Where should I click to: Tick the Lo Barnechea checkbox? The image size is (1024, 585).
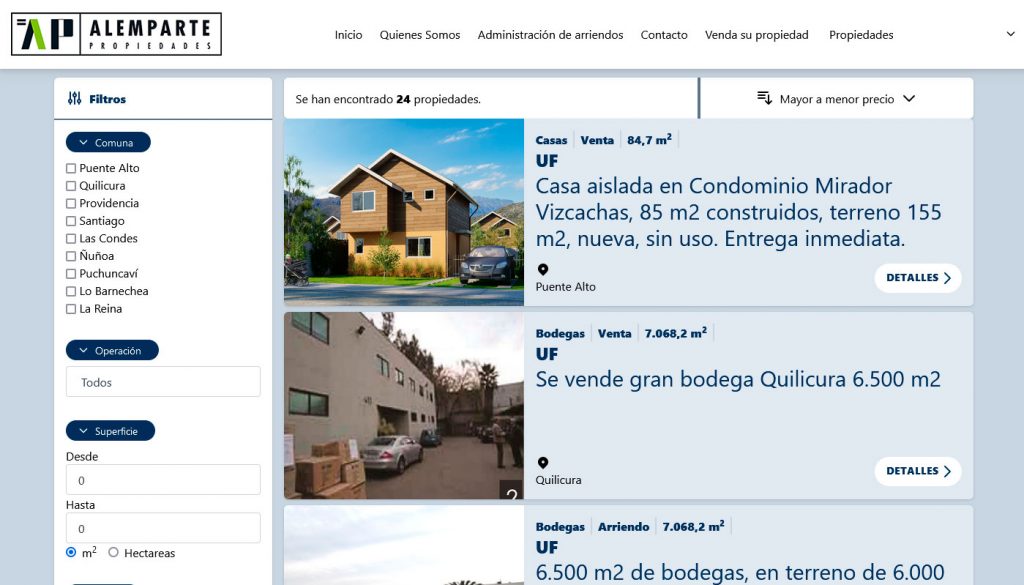point(71,292)
